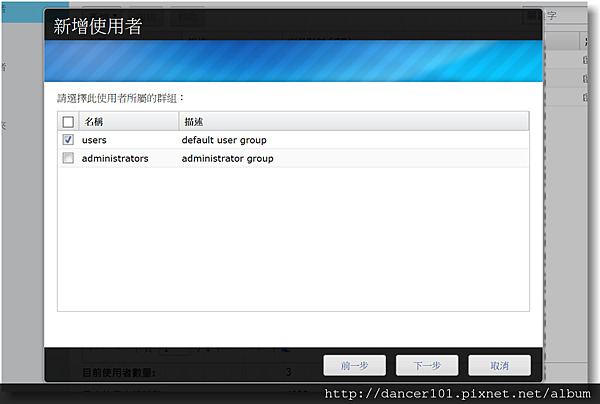Image resolution: width=600 pixels, height=404 pixels.
Task: Click the 'administrator group' description
Action: [227, 158]
